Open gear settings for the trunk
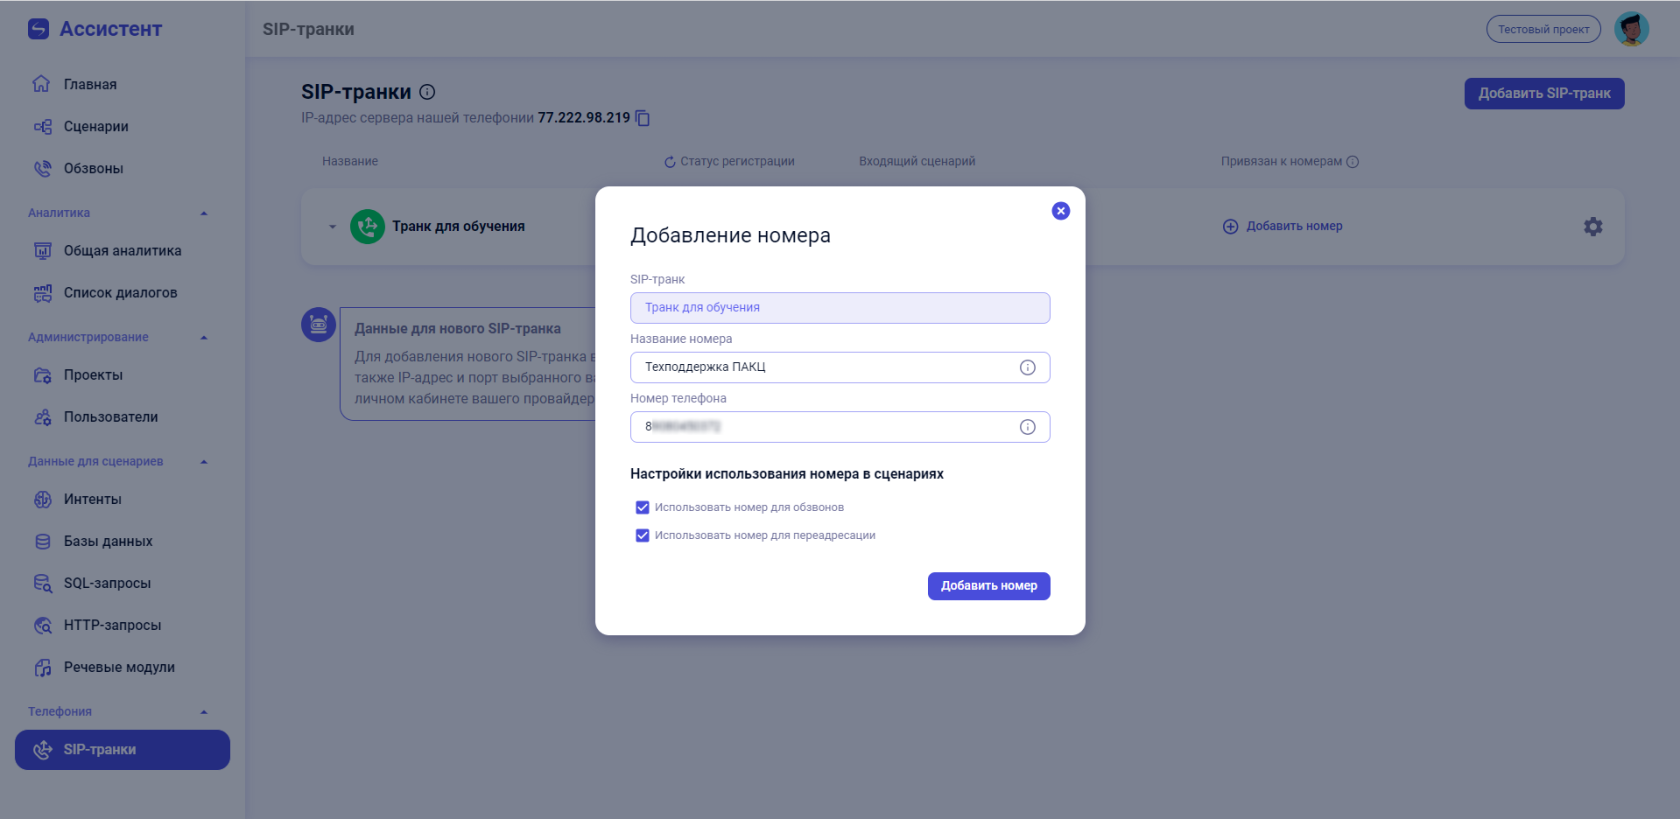1680x819 pixels. pos(1593,226)
